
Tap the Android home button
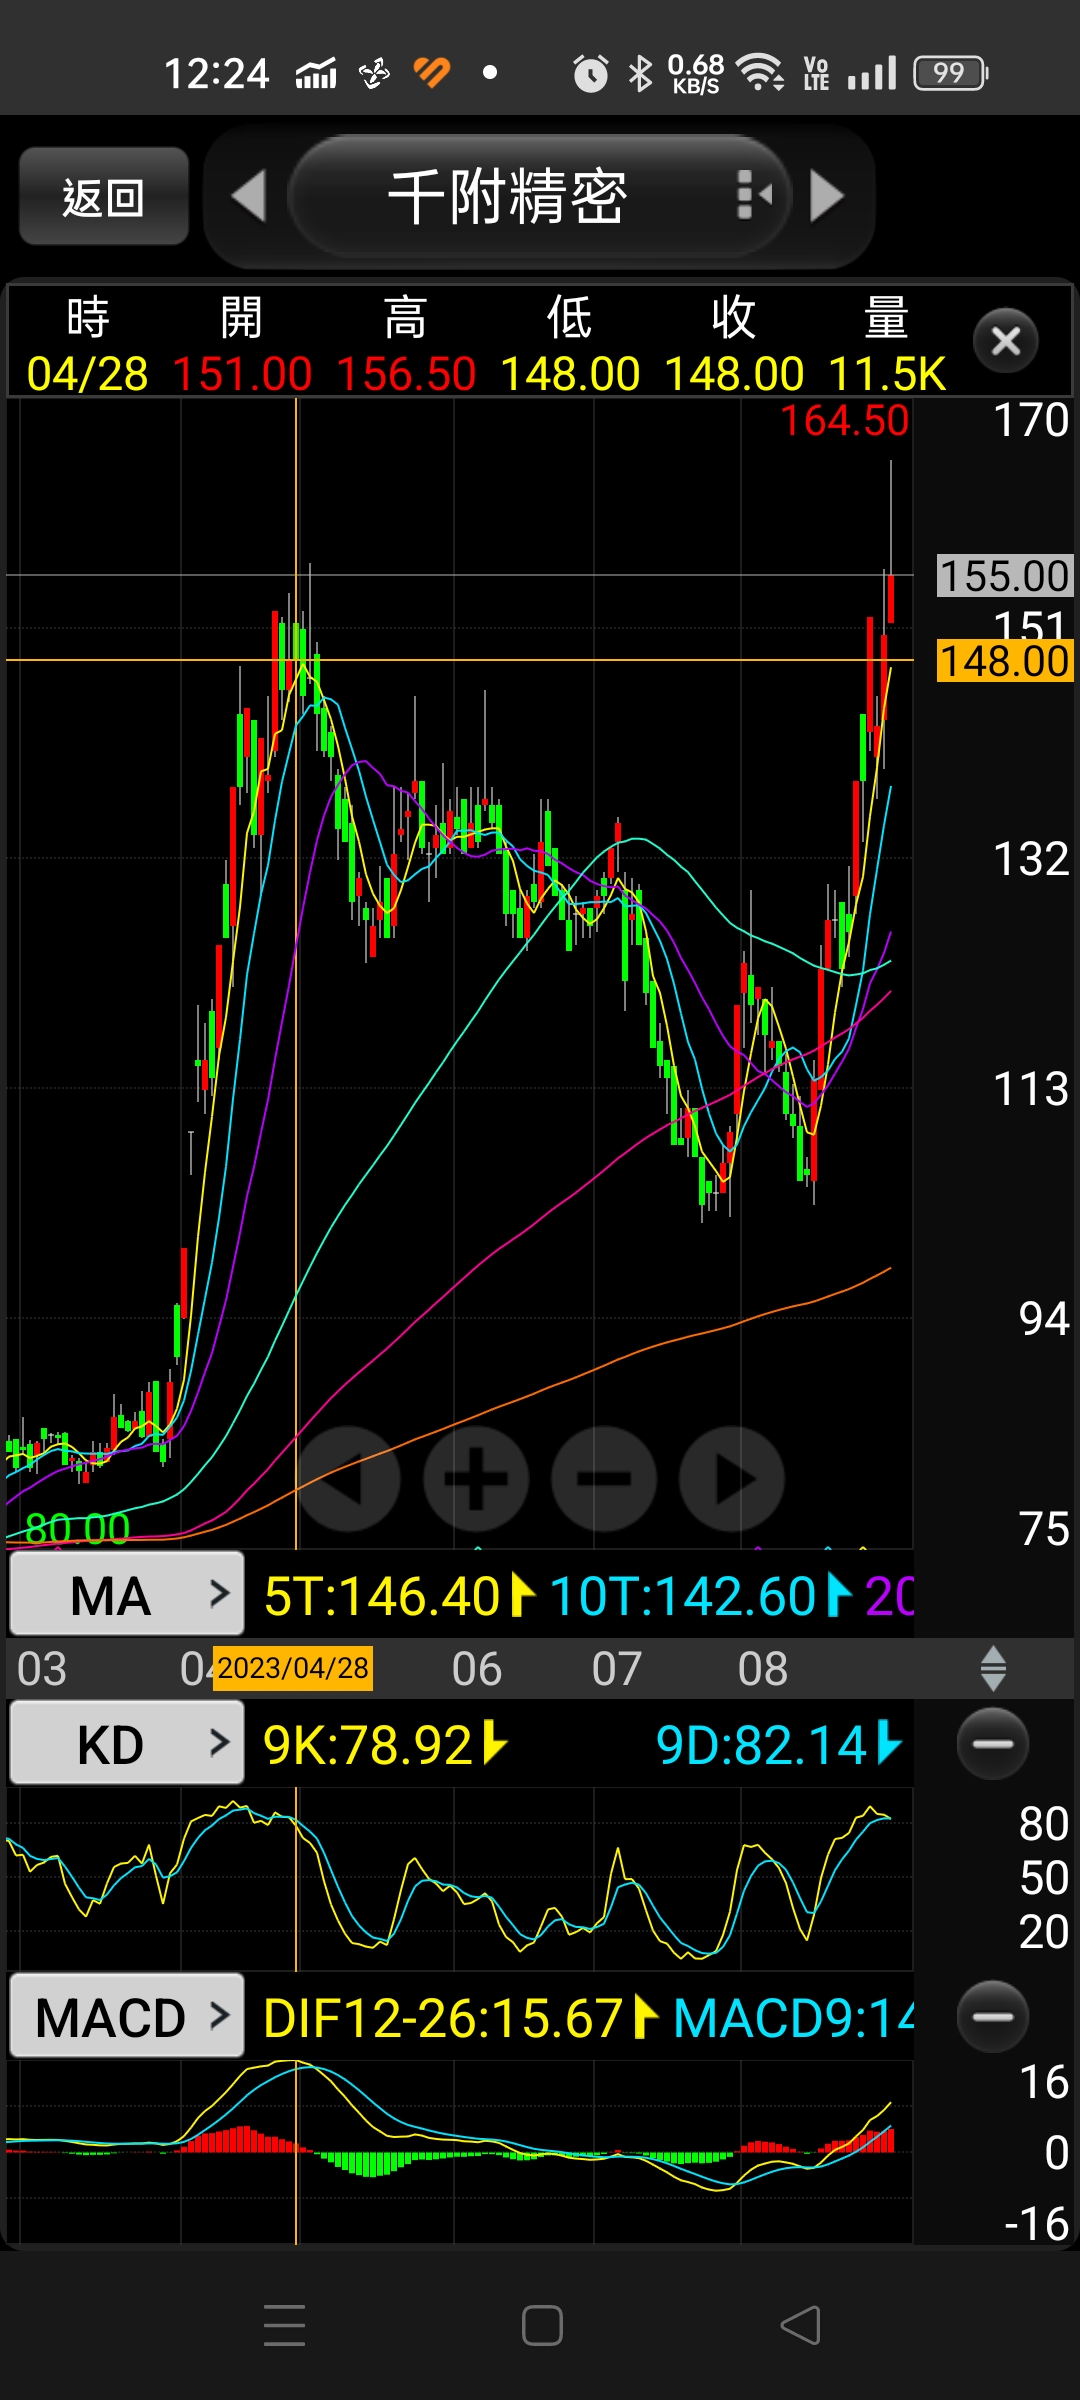tap(542, 2325)
